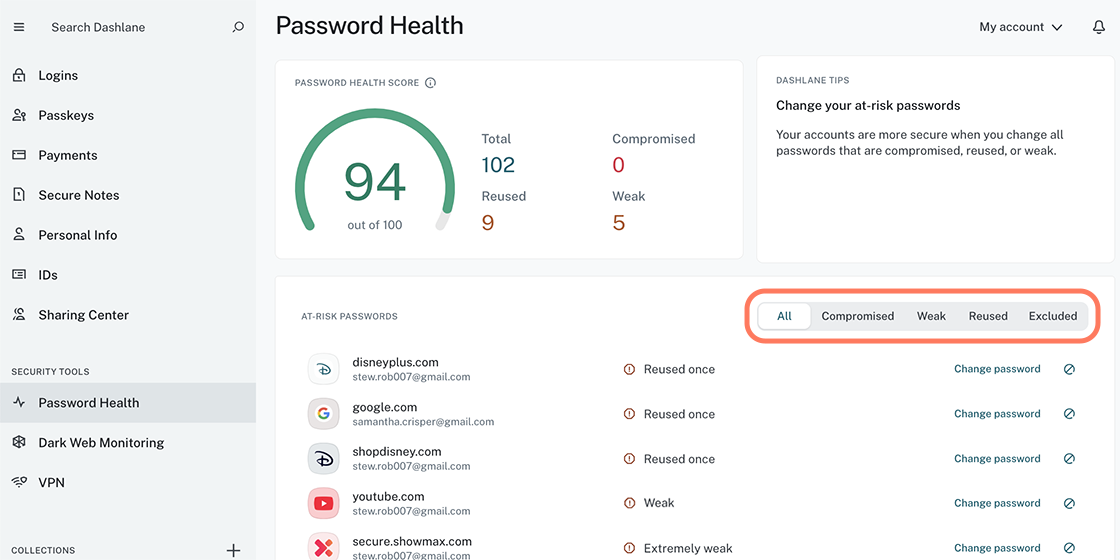Click the YouTube site logo

[x=323, y=503]
